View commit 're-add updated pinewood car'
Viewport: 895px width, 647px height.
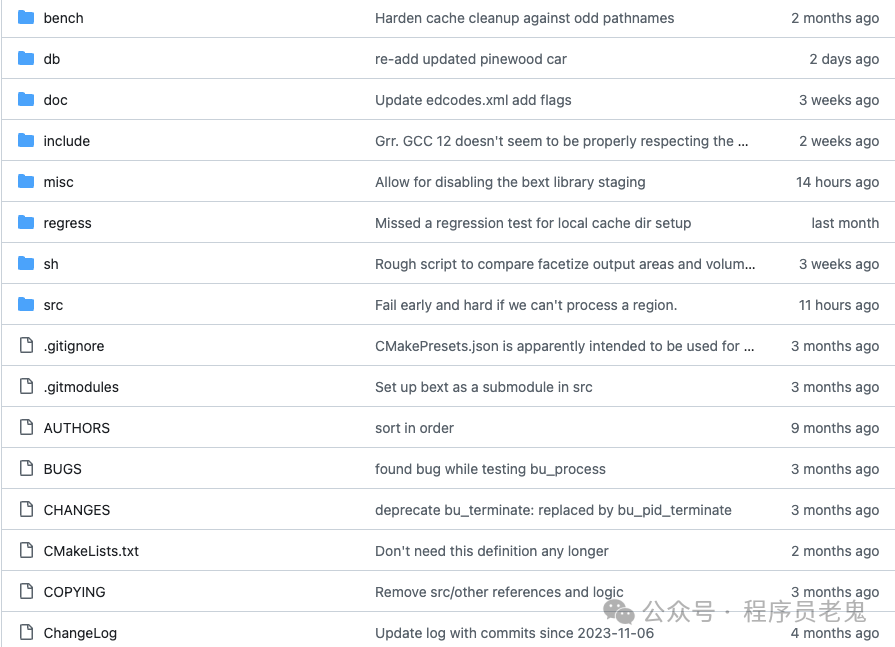coord(471,59)
